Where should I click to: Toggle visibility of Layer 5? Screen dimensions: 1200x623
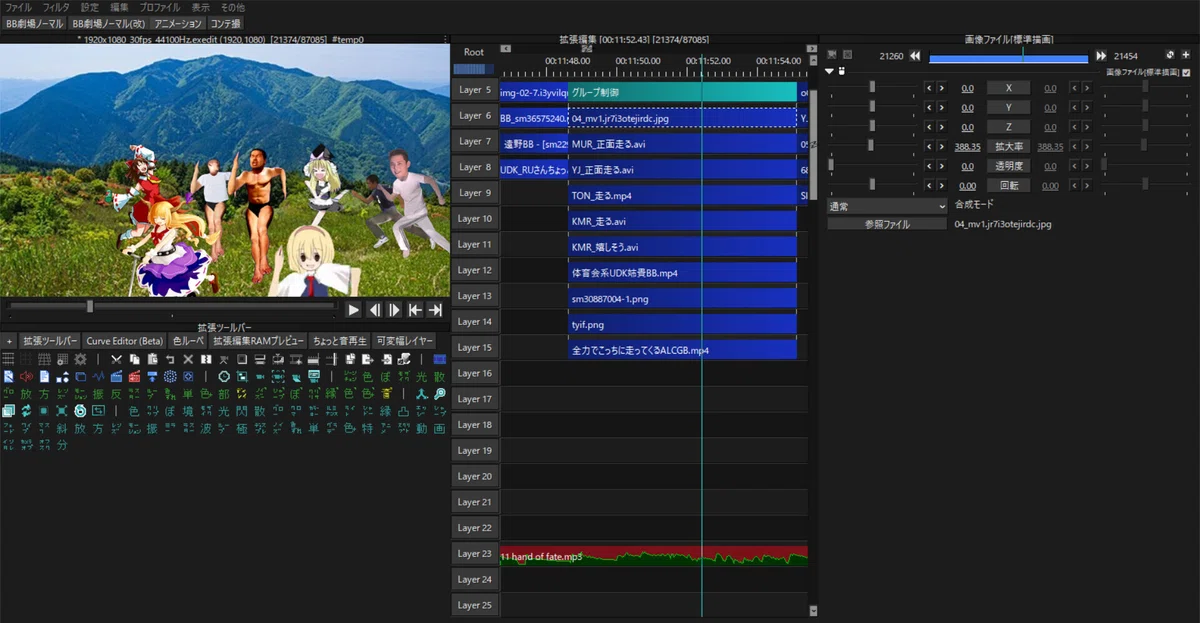click(475, 89)
